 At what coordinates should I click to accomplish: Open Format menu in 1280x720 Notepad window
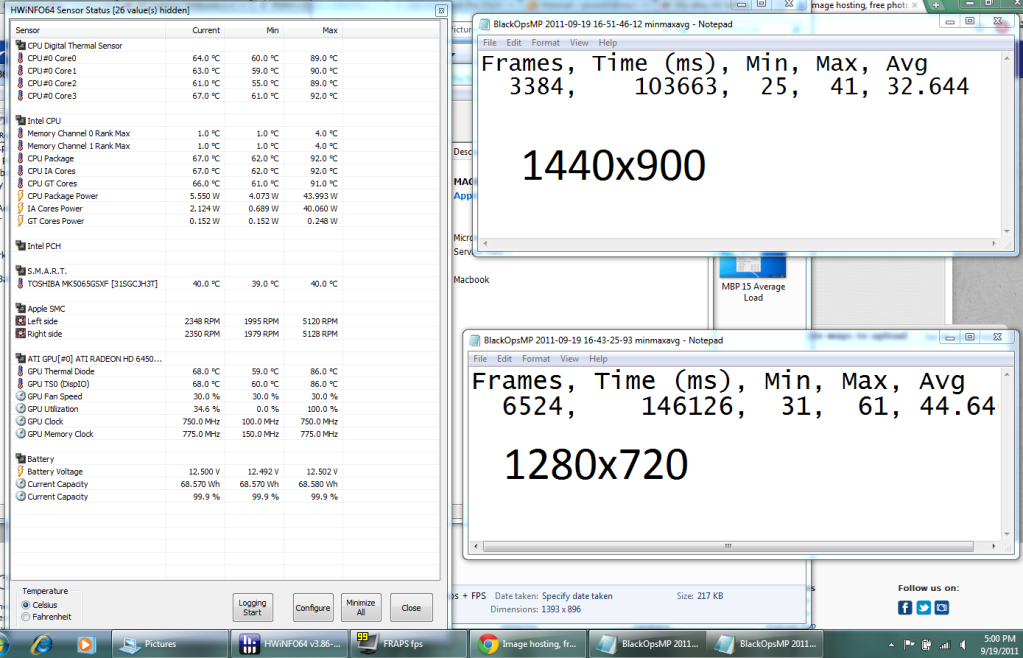(536, 359)
